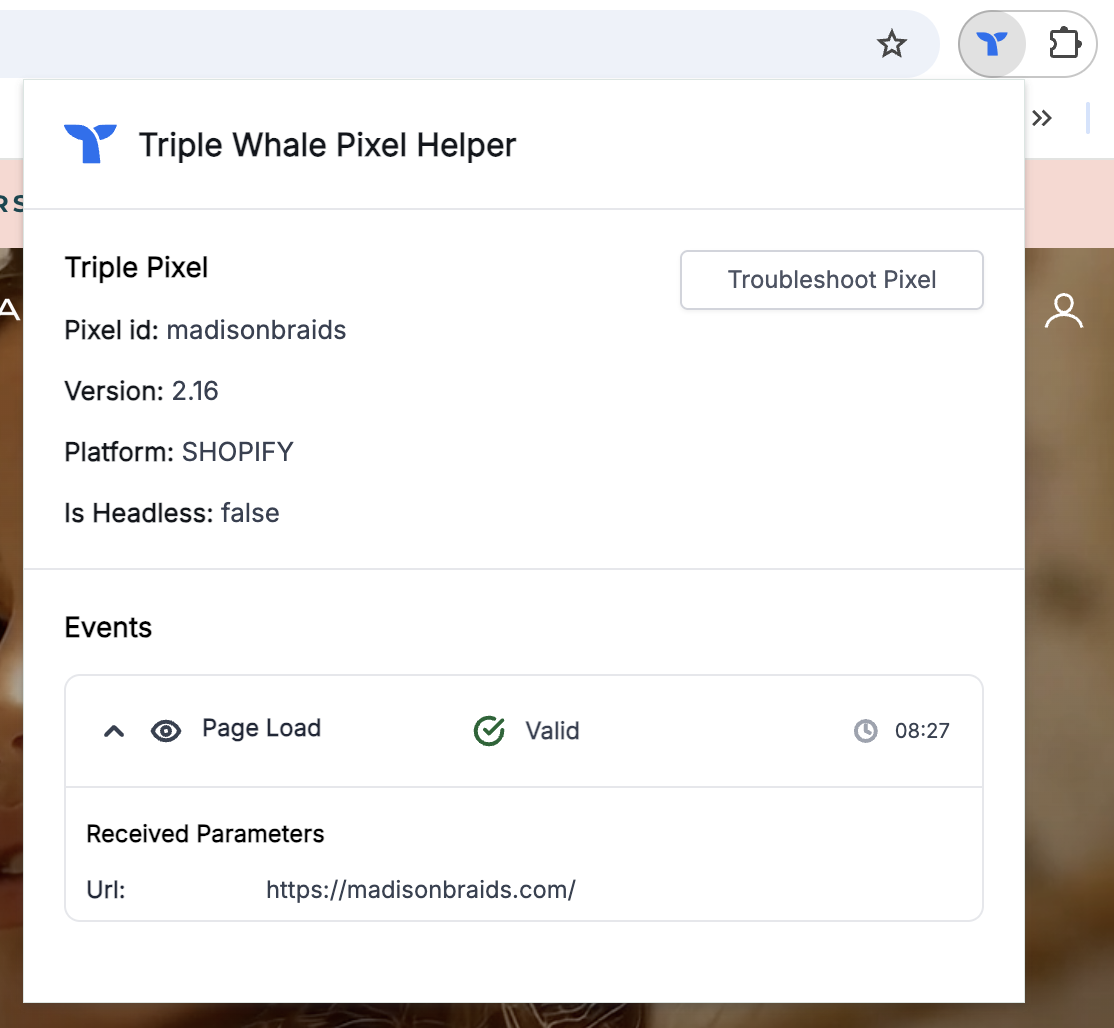The height and width of the screenshot is (1028, 1114).
Task: Open the Triple Whale extension icon in toolbar
Action: [992, 44]
